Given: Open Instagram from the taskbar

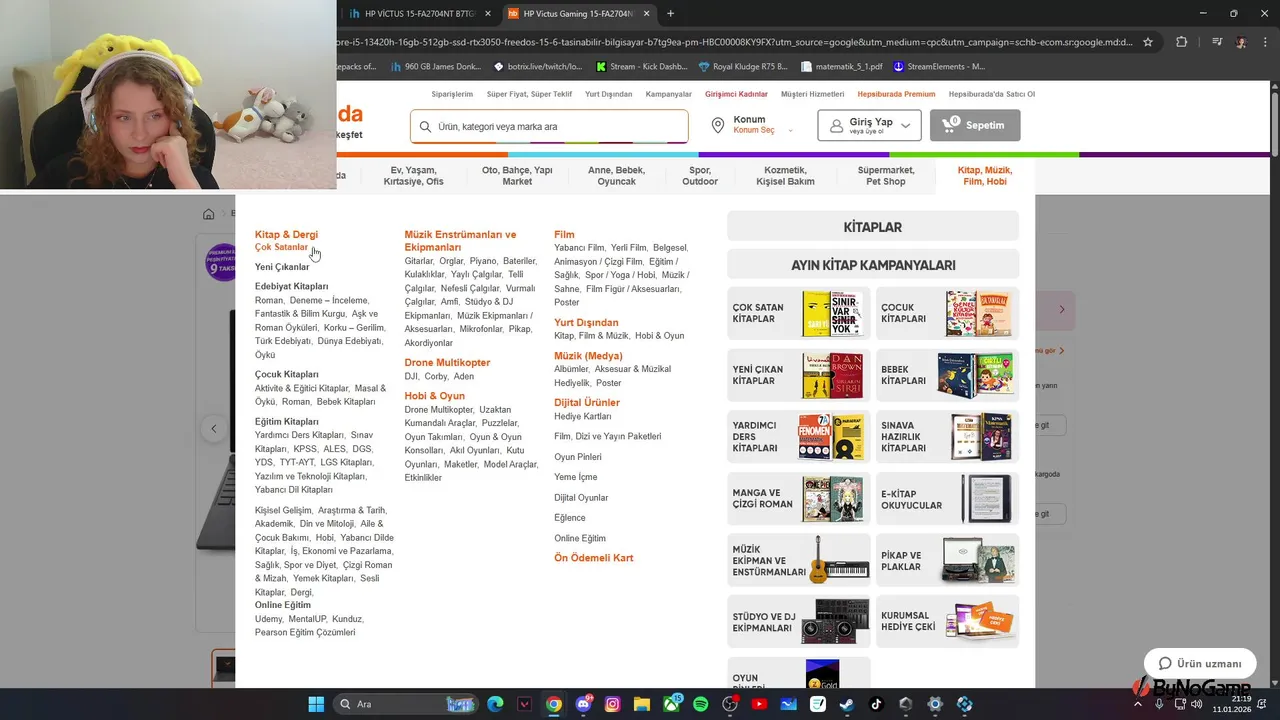Looking at the screenshot, I should click(612, 704).
